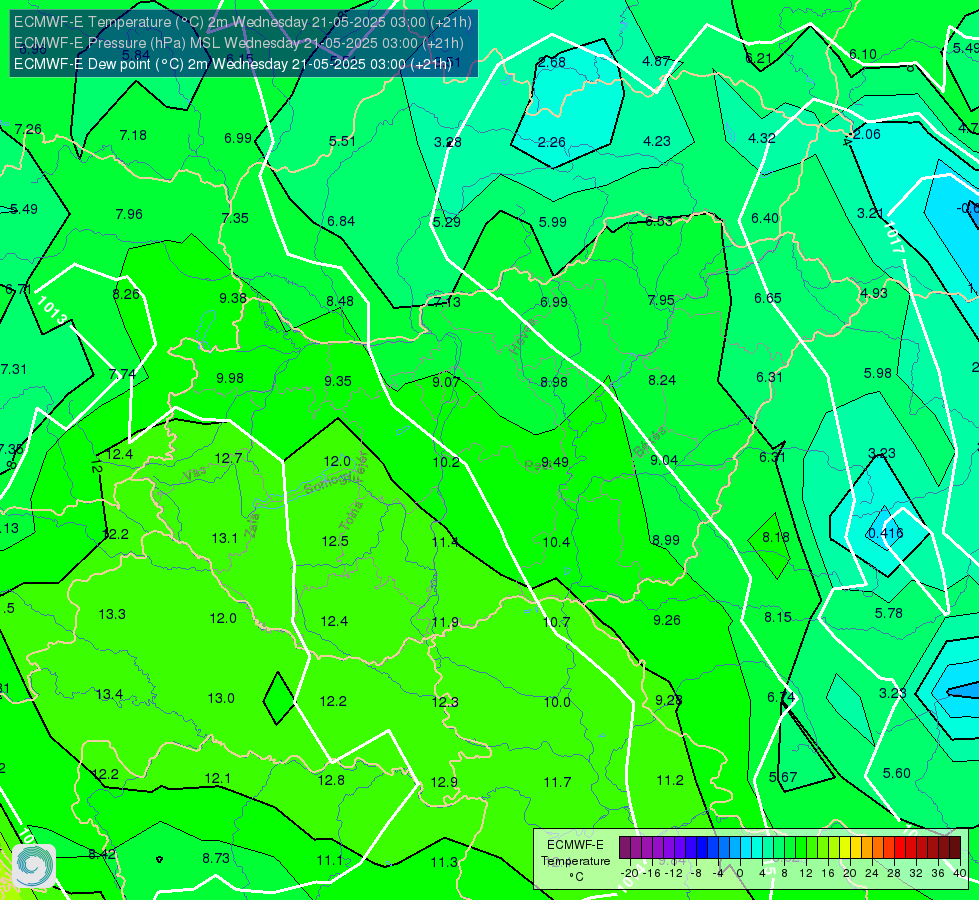Select the ECMWF-E Temperature 2m layer label

pos(243,22)
